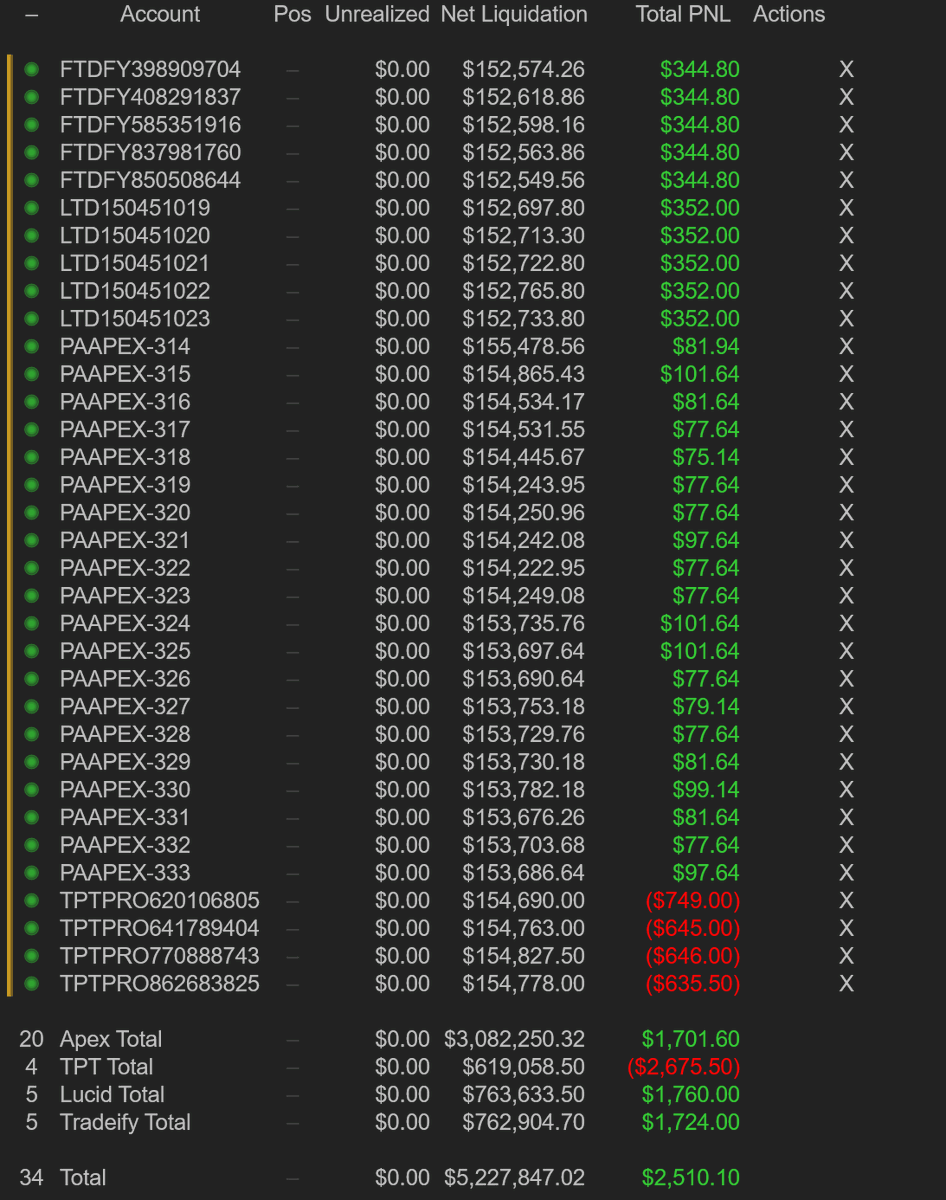
Task: Close account FTDFY408291837 with its X
Action: coord(846,98)
